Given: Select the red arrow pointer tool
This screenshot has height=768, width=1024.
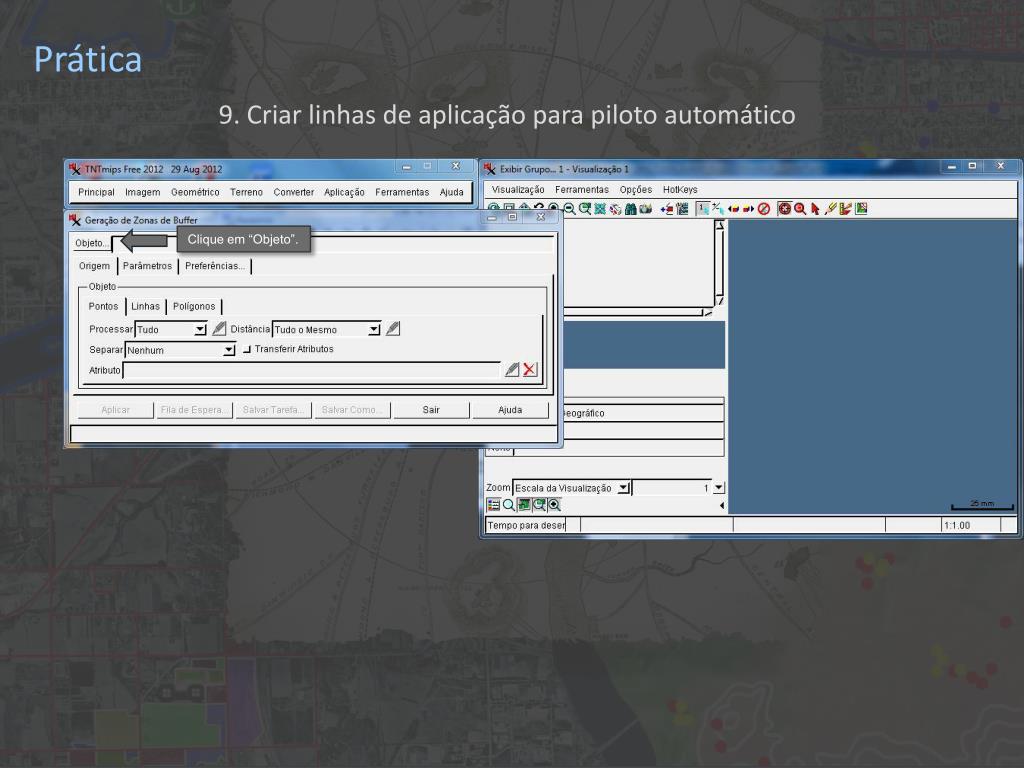Looking at the screenshot, I should tap(815, 209).
